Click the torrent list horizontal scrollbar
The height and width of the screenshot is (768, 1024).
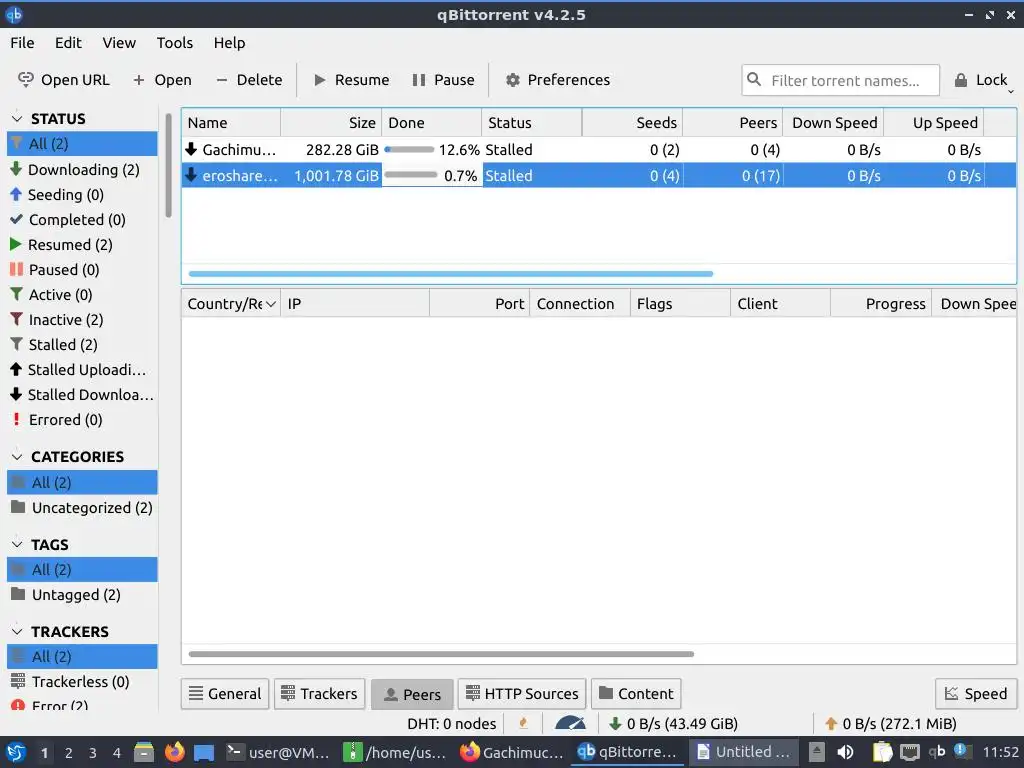(x=451, y=274)
